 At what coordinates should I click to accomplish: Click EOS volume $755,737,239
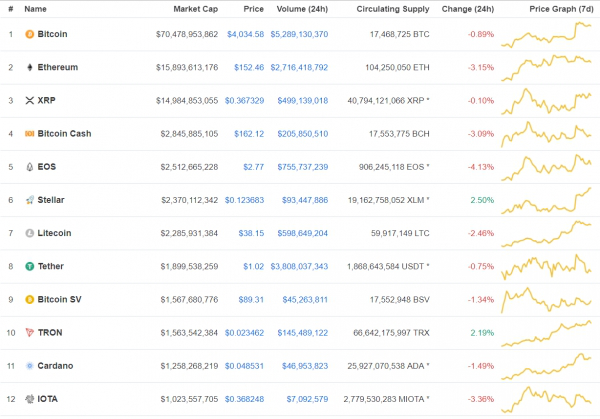click(303, 167)
